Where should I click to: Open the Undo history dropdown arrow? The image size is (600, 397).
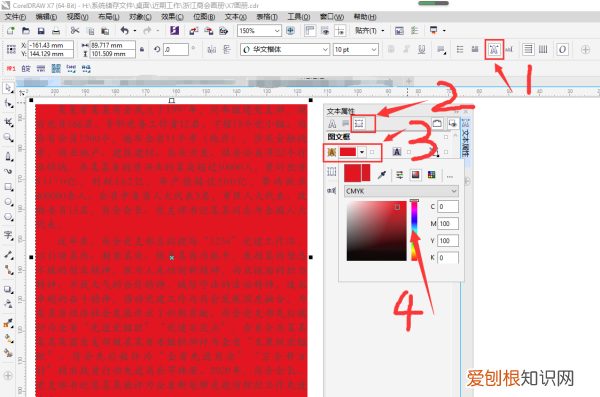(x=135, y=31)
